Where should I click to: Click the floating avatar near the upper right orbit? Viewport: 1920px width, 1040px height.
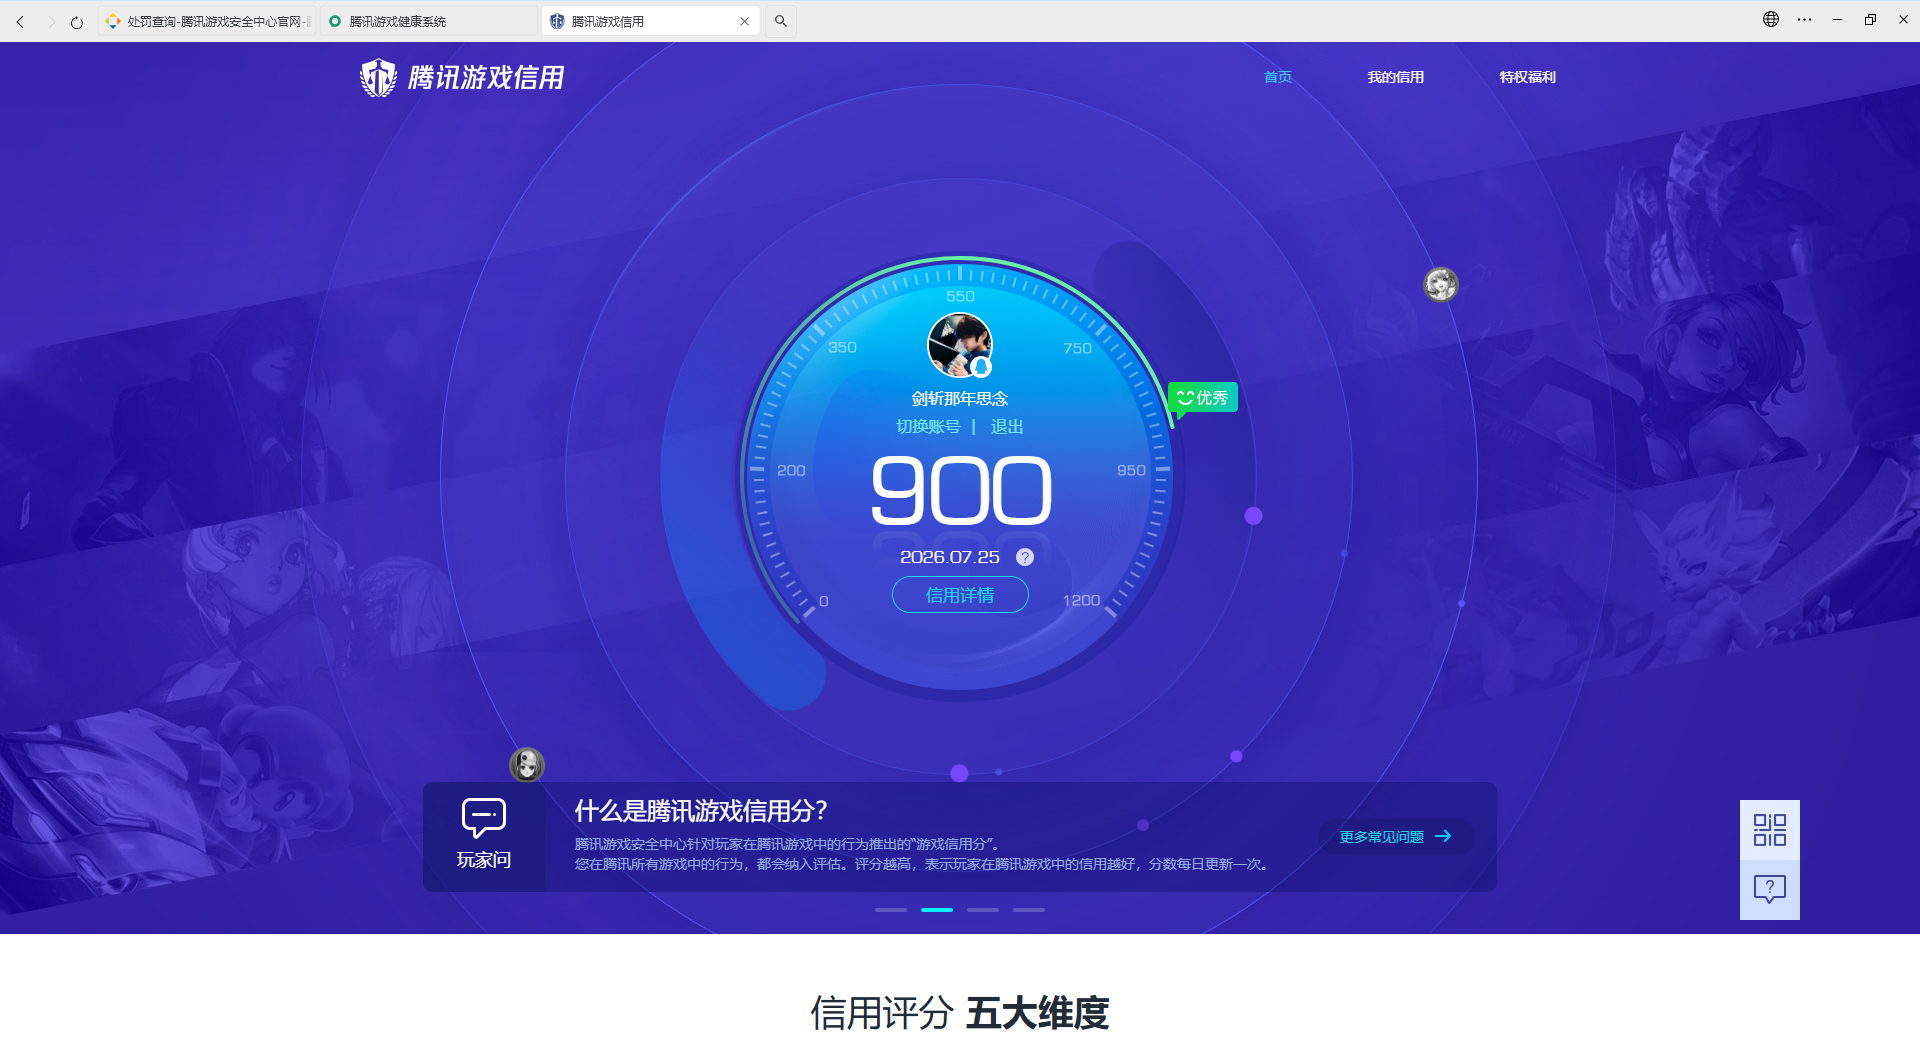1441,285
